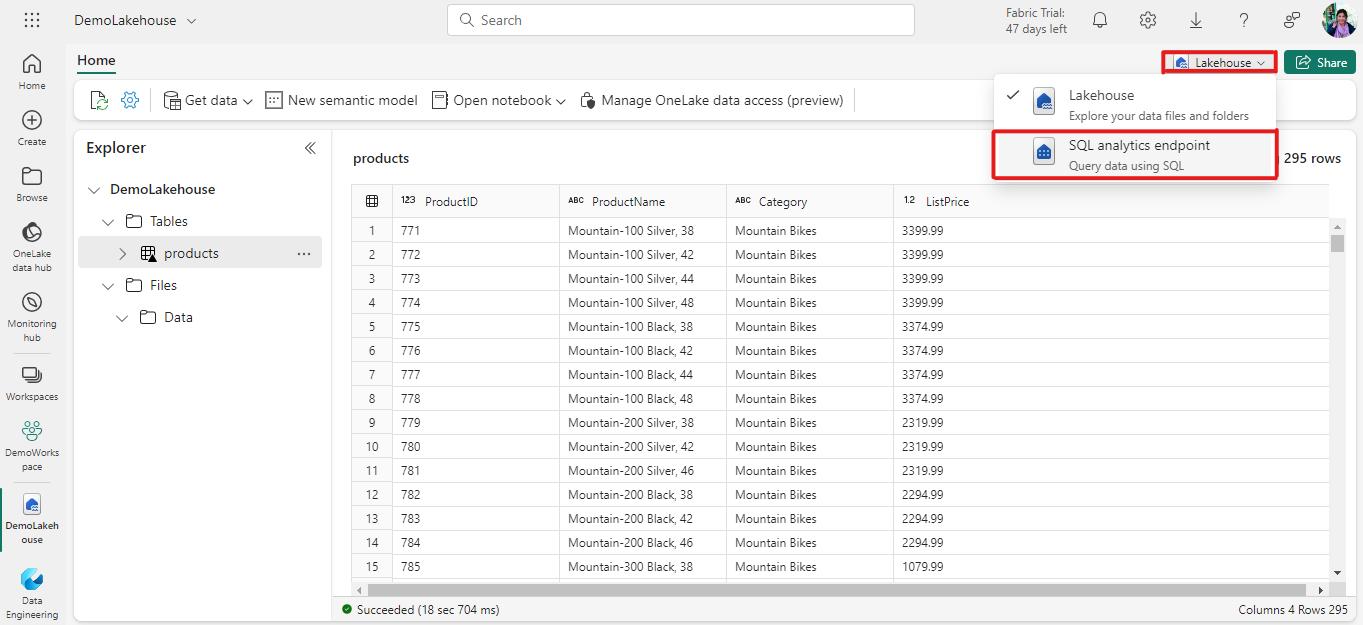
Task: Click Manage OneLake data access (preview)
Action: pos(711,100)
